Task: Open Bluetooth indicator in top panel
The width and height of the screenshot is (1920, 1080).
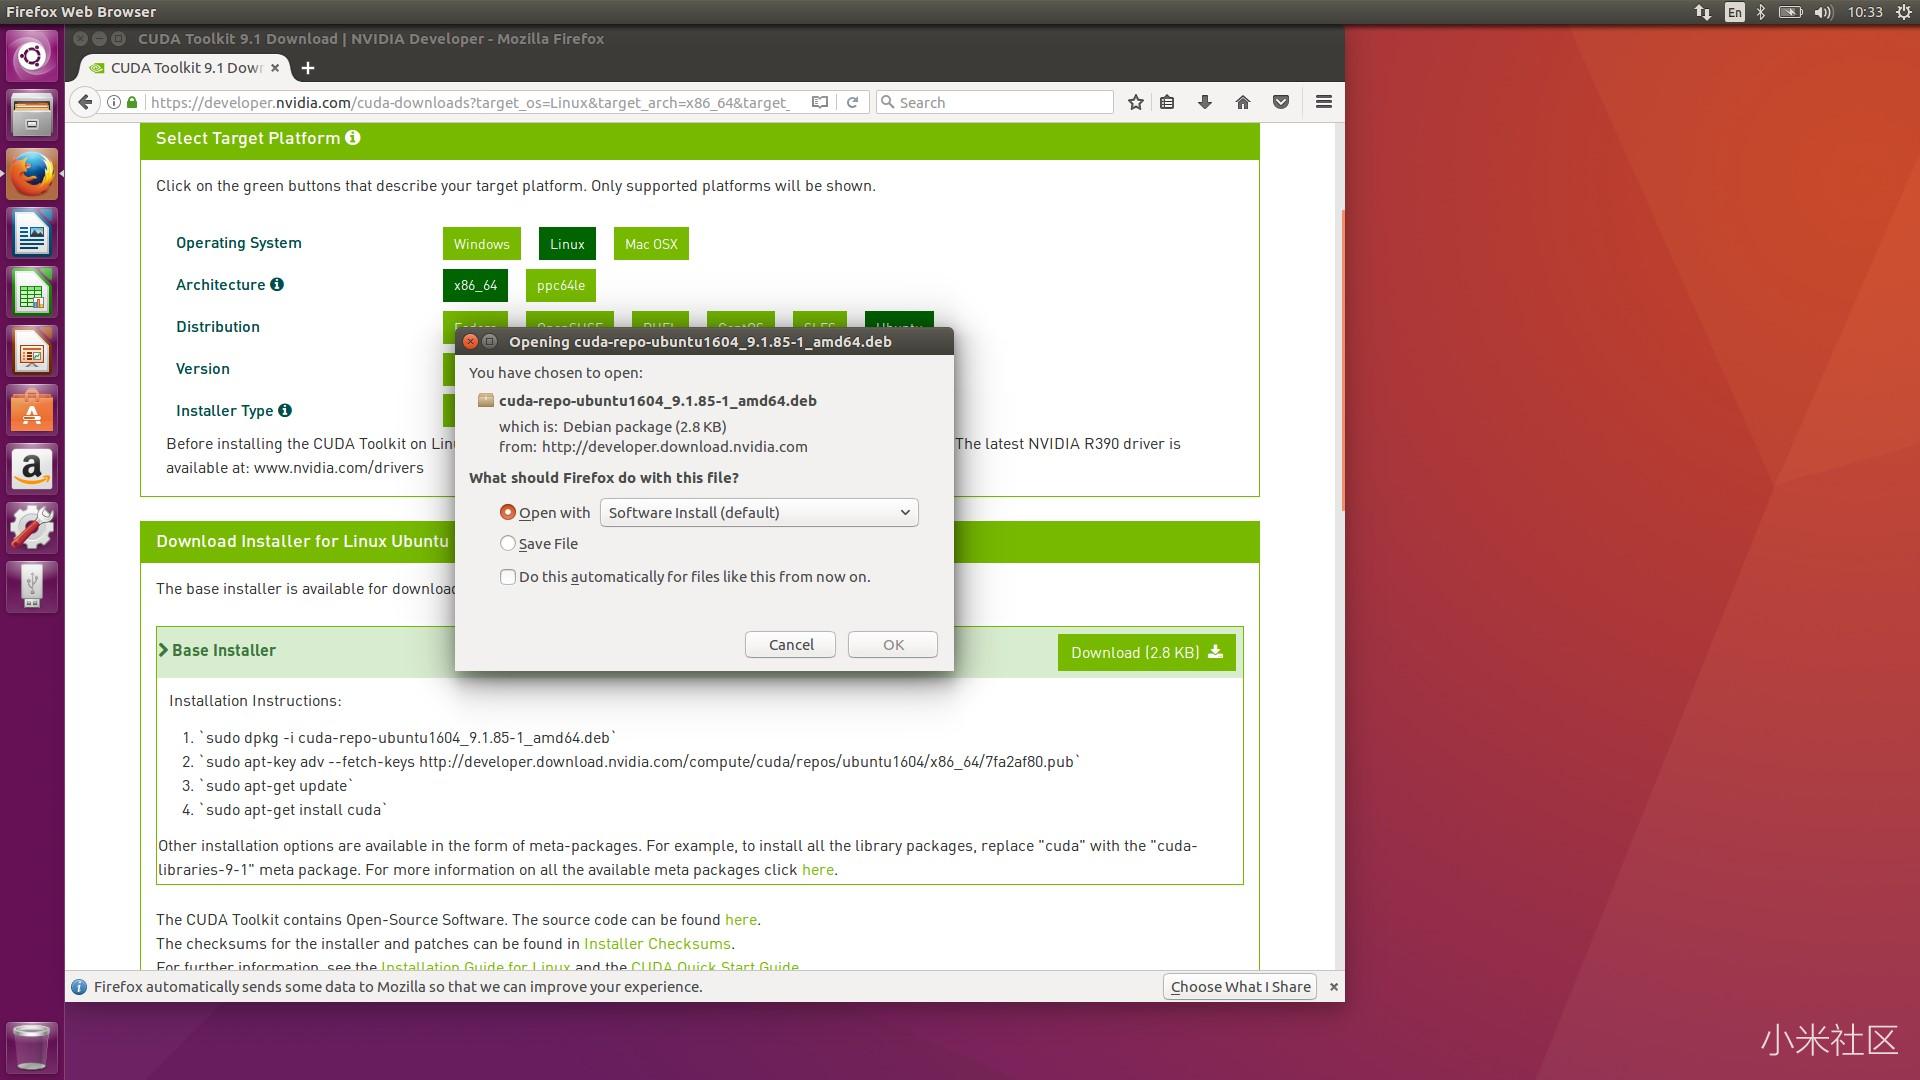Action: [1761, 12]
